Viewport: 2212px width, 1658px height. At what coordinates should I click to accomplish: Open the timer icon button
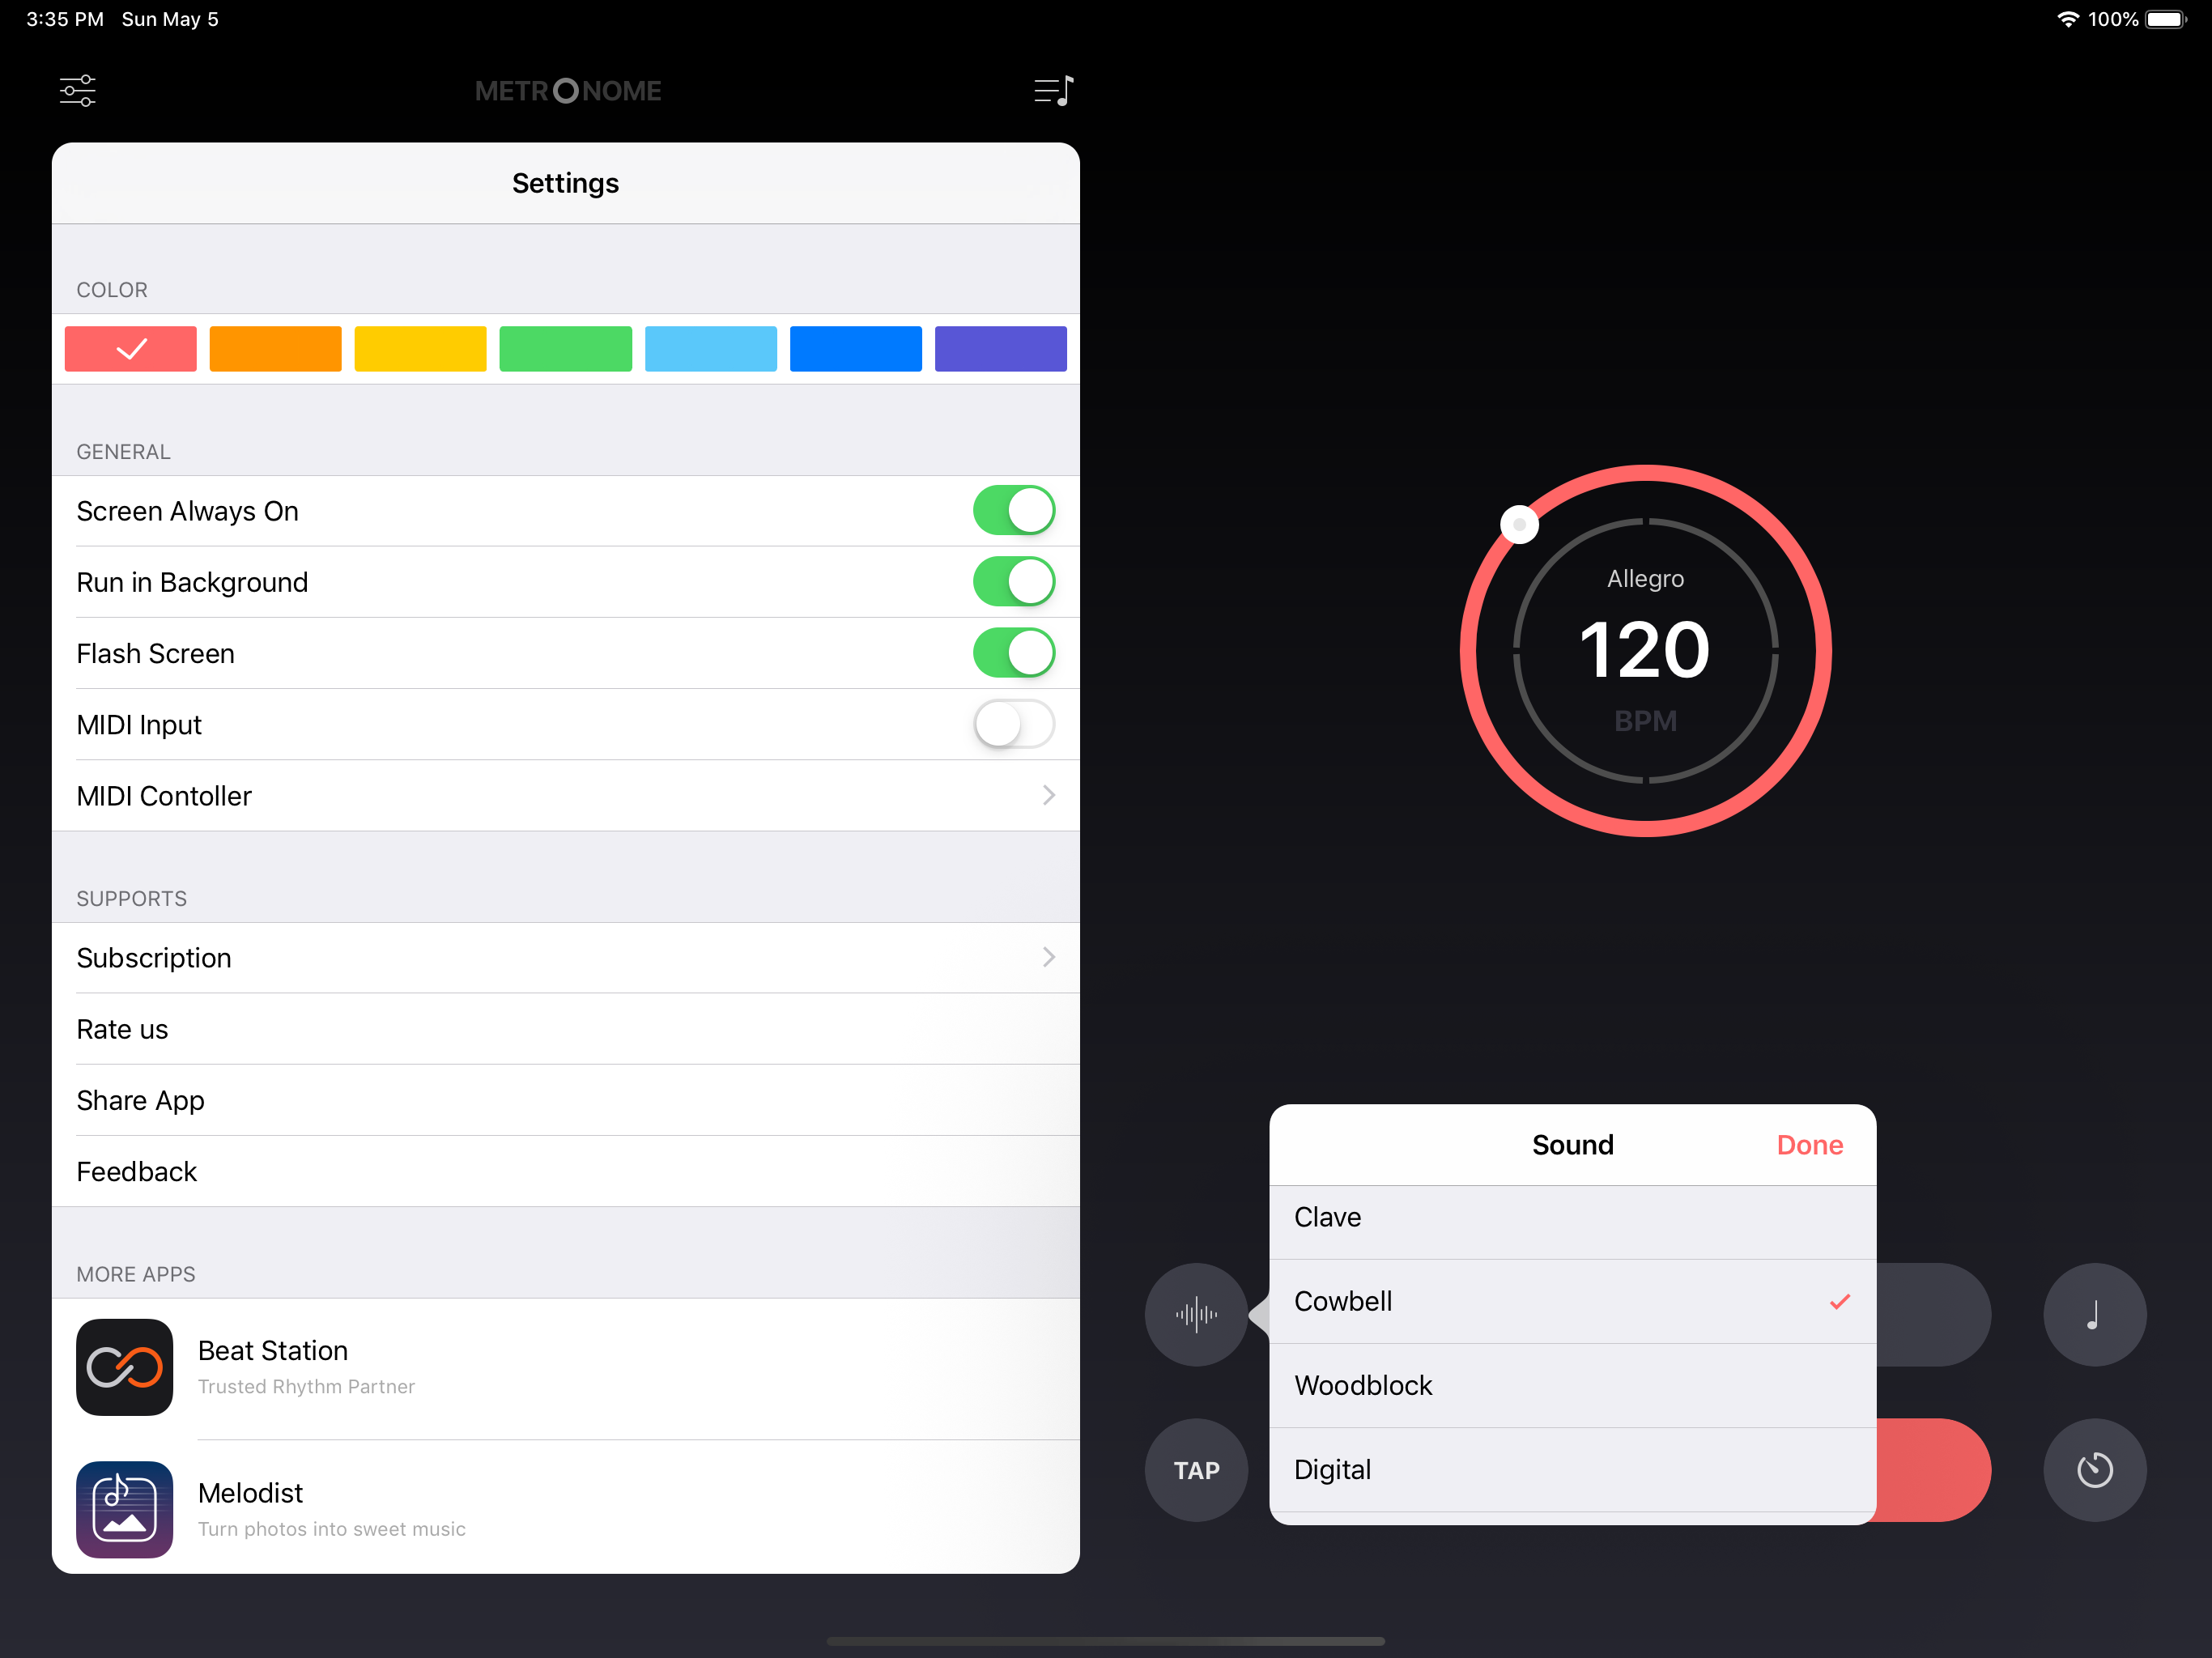click(2094, 1470)
